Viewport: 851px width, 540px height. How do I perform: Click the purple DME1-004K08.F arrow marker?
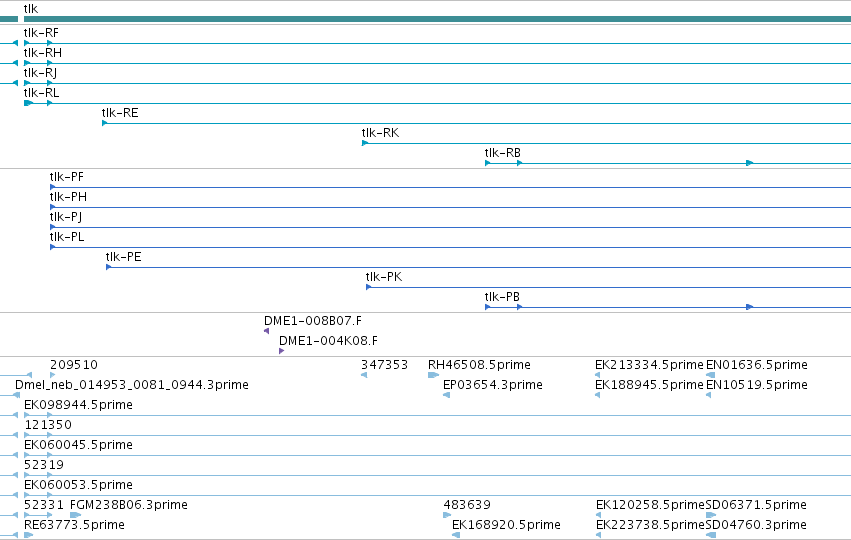point(282,351)
